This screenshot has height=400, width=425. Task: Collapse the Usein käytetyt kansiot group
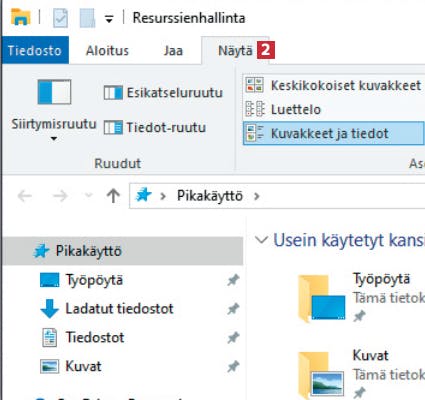[261, 240]
